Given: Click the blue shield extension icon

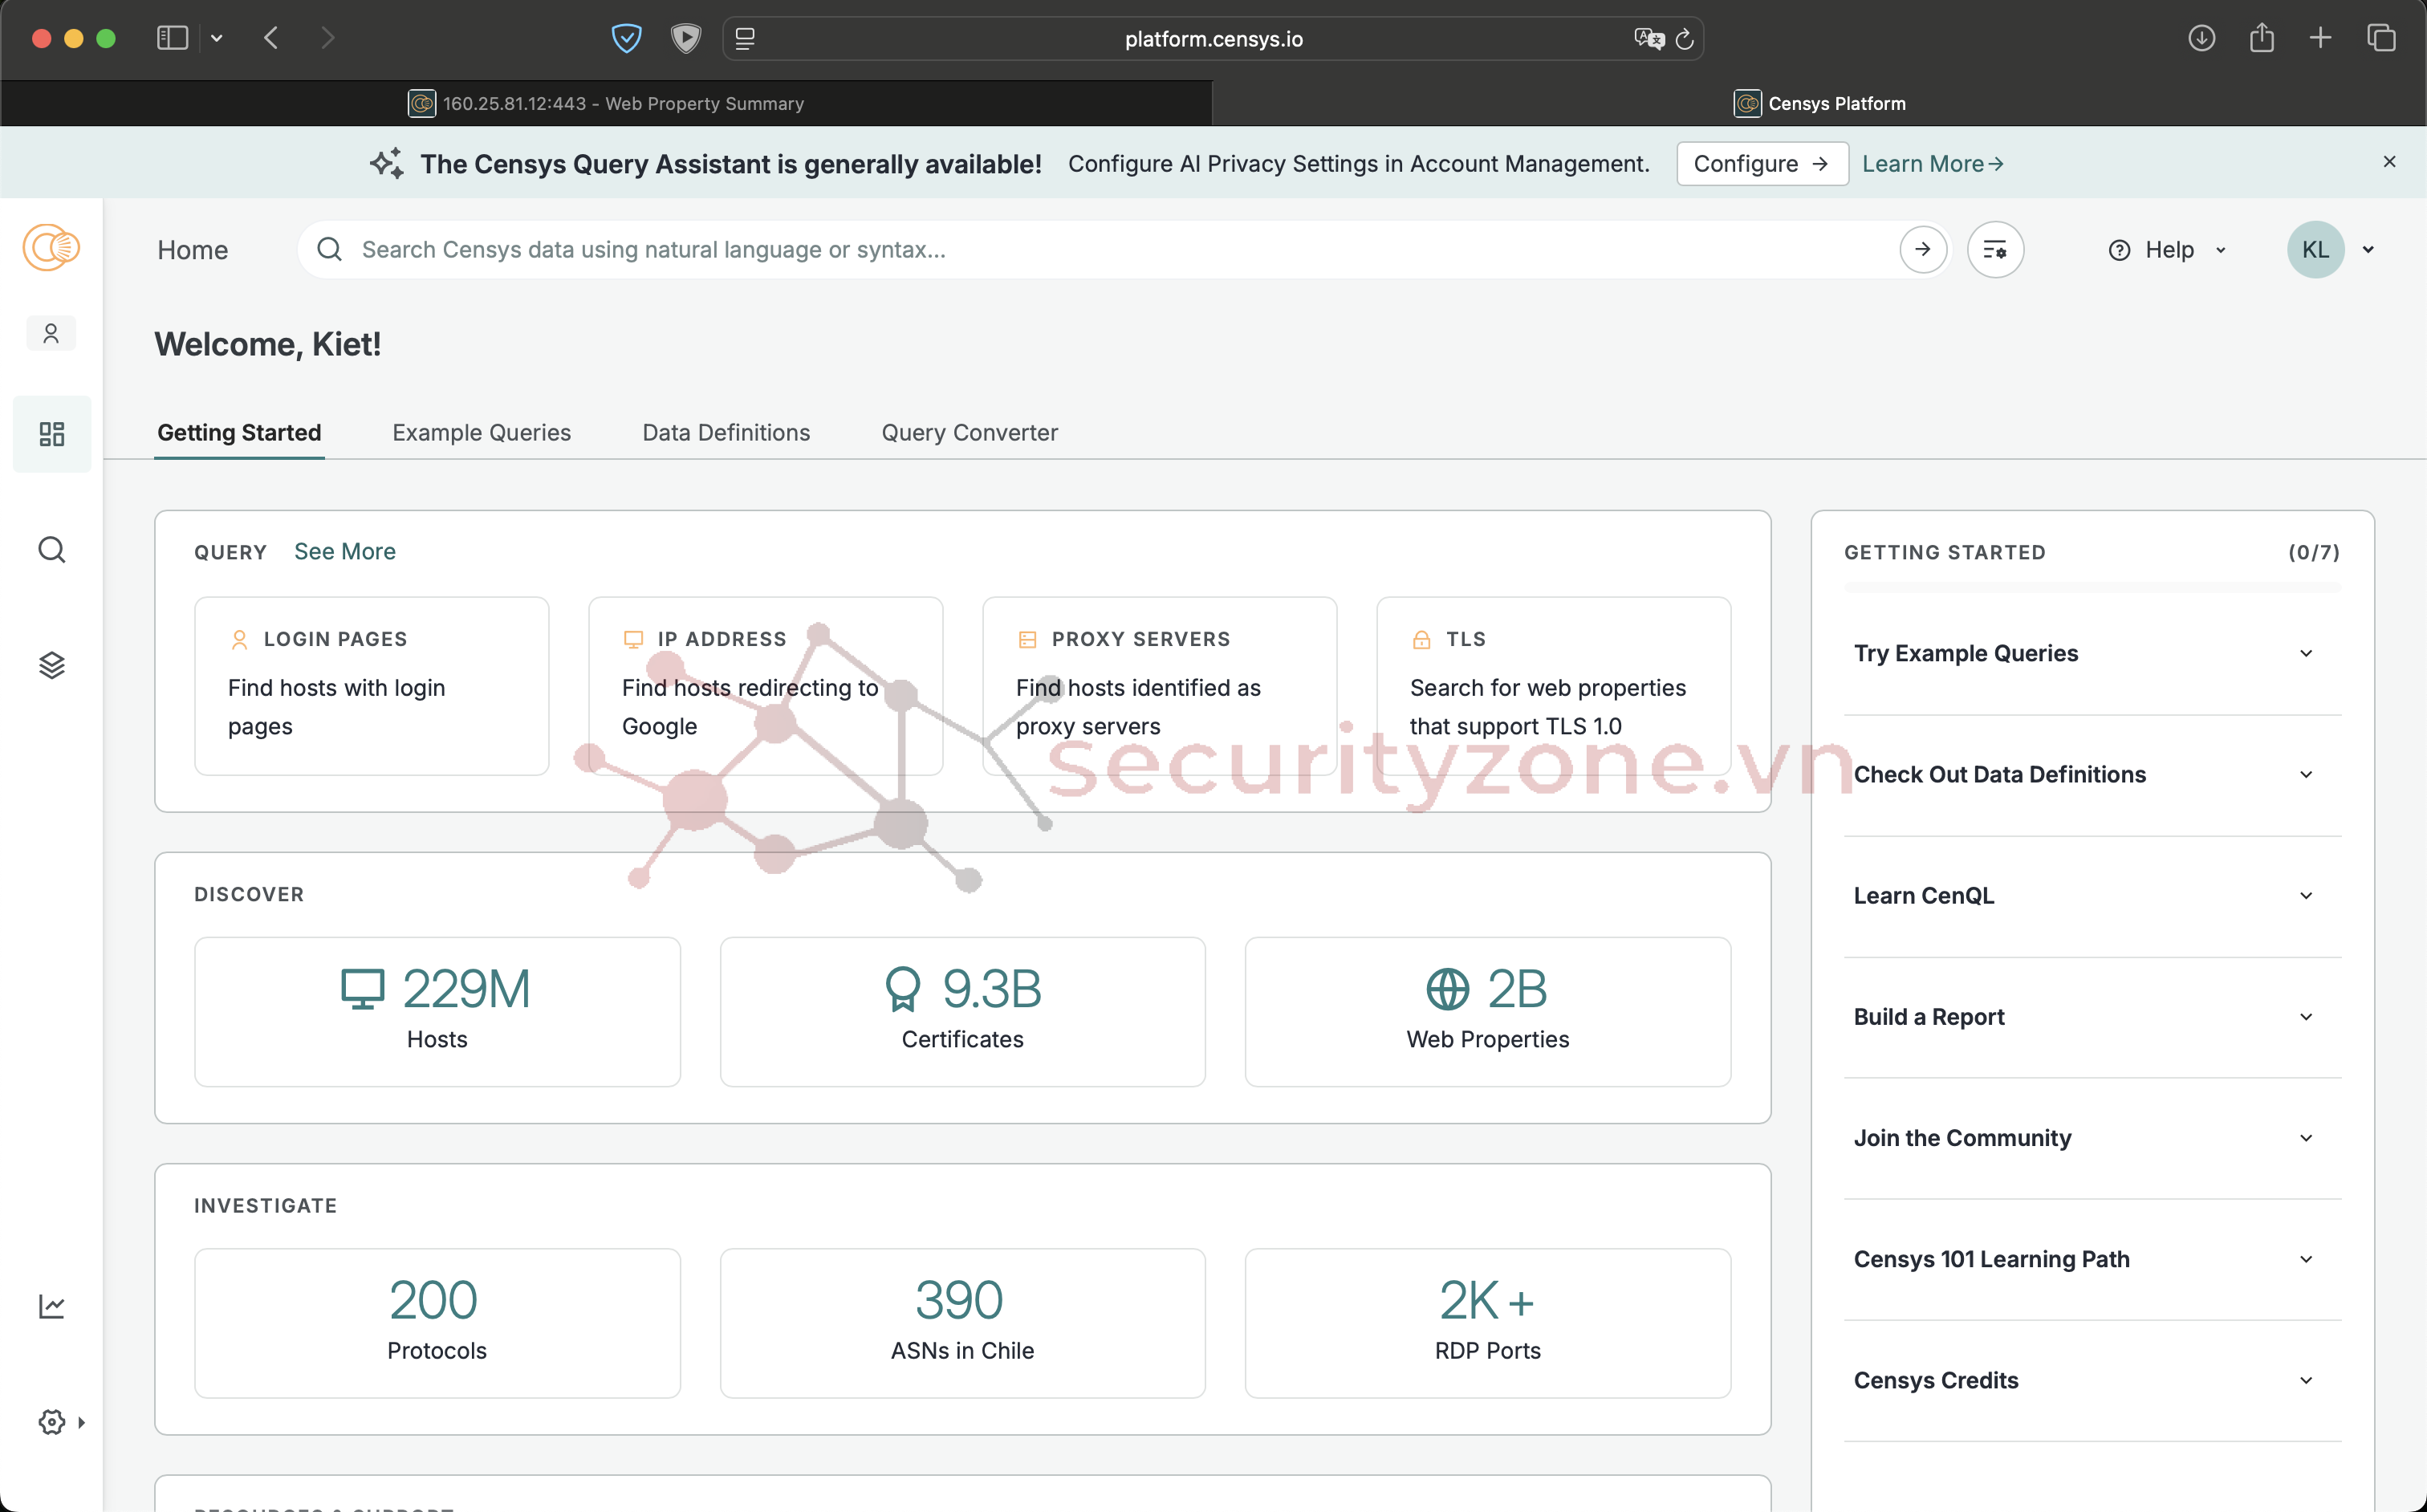Looking at the screenshot, I should (626, 39).
